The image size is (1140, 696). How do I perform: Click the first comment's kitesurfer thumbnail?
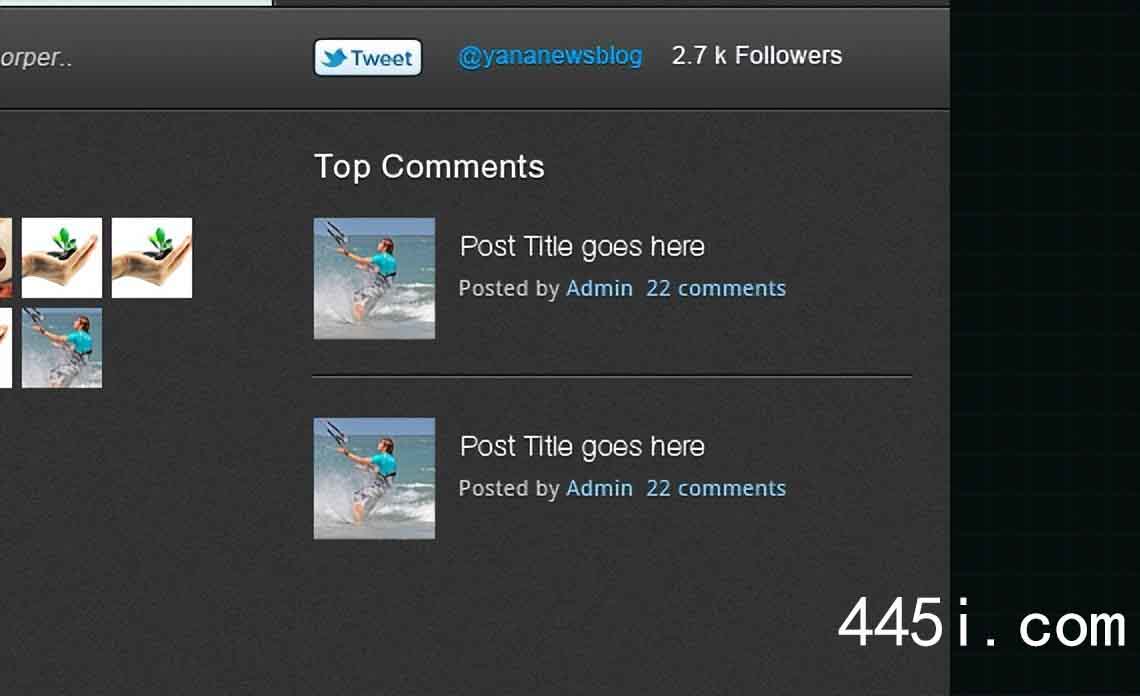(x=374, y=279)
